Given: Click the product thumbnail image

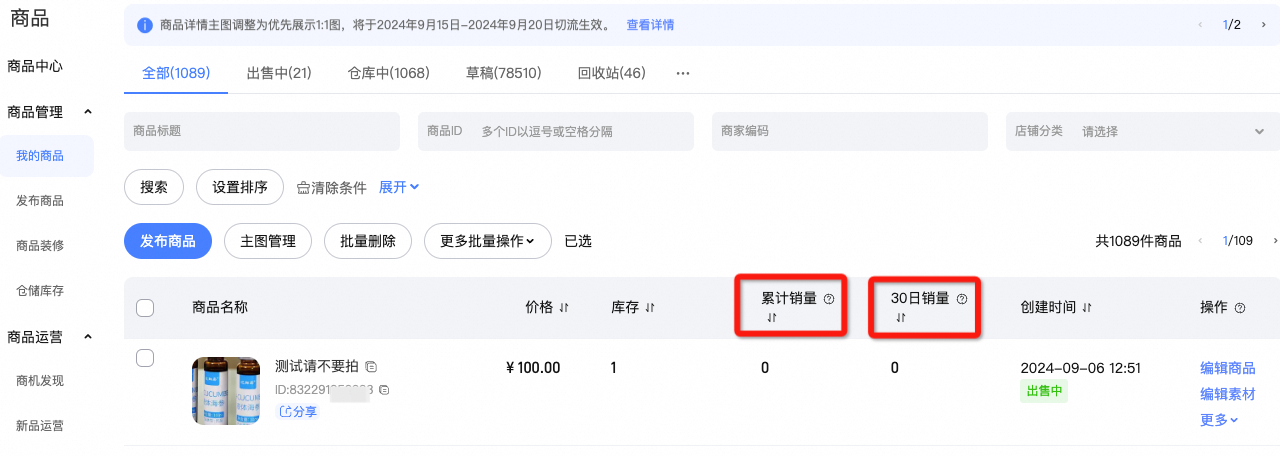Looking at the screenshot, I should coord(226,391).
